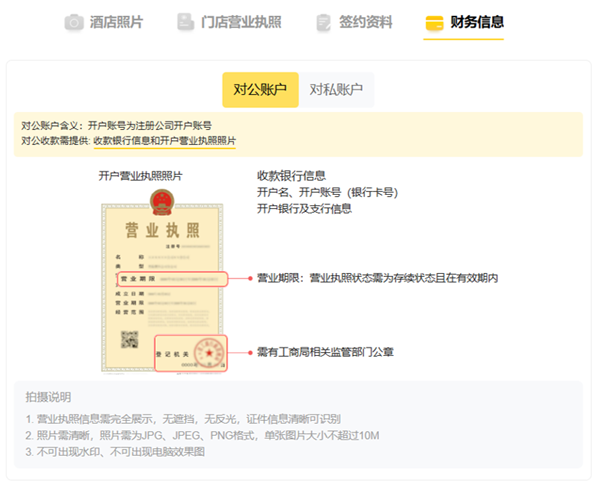Click the yellow card icon beside 财务信息

pos(434,22)
